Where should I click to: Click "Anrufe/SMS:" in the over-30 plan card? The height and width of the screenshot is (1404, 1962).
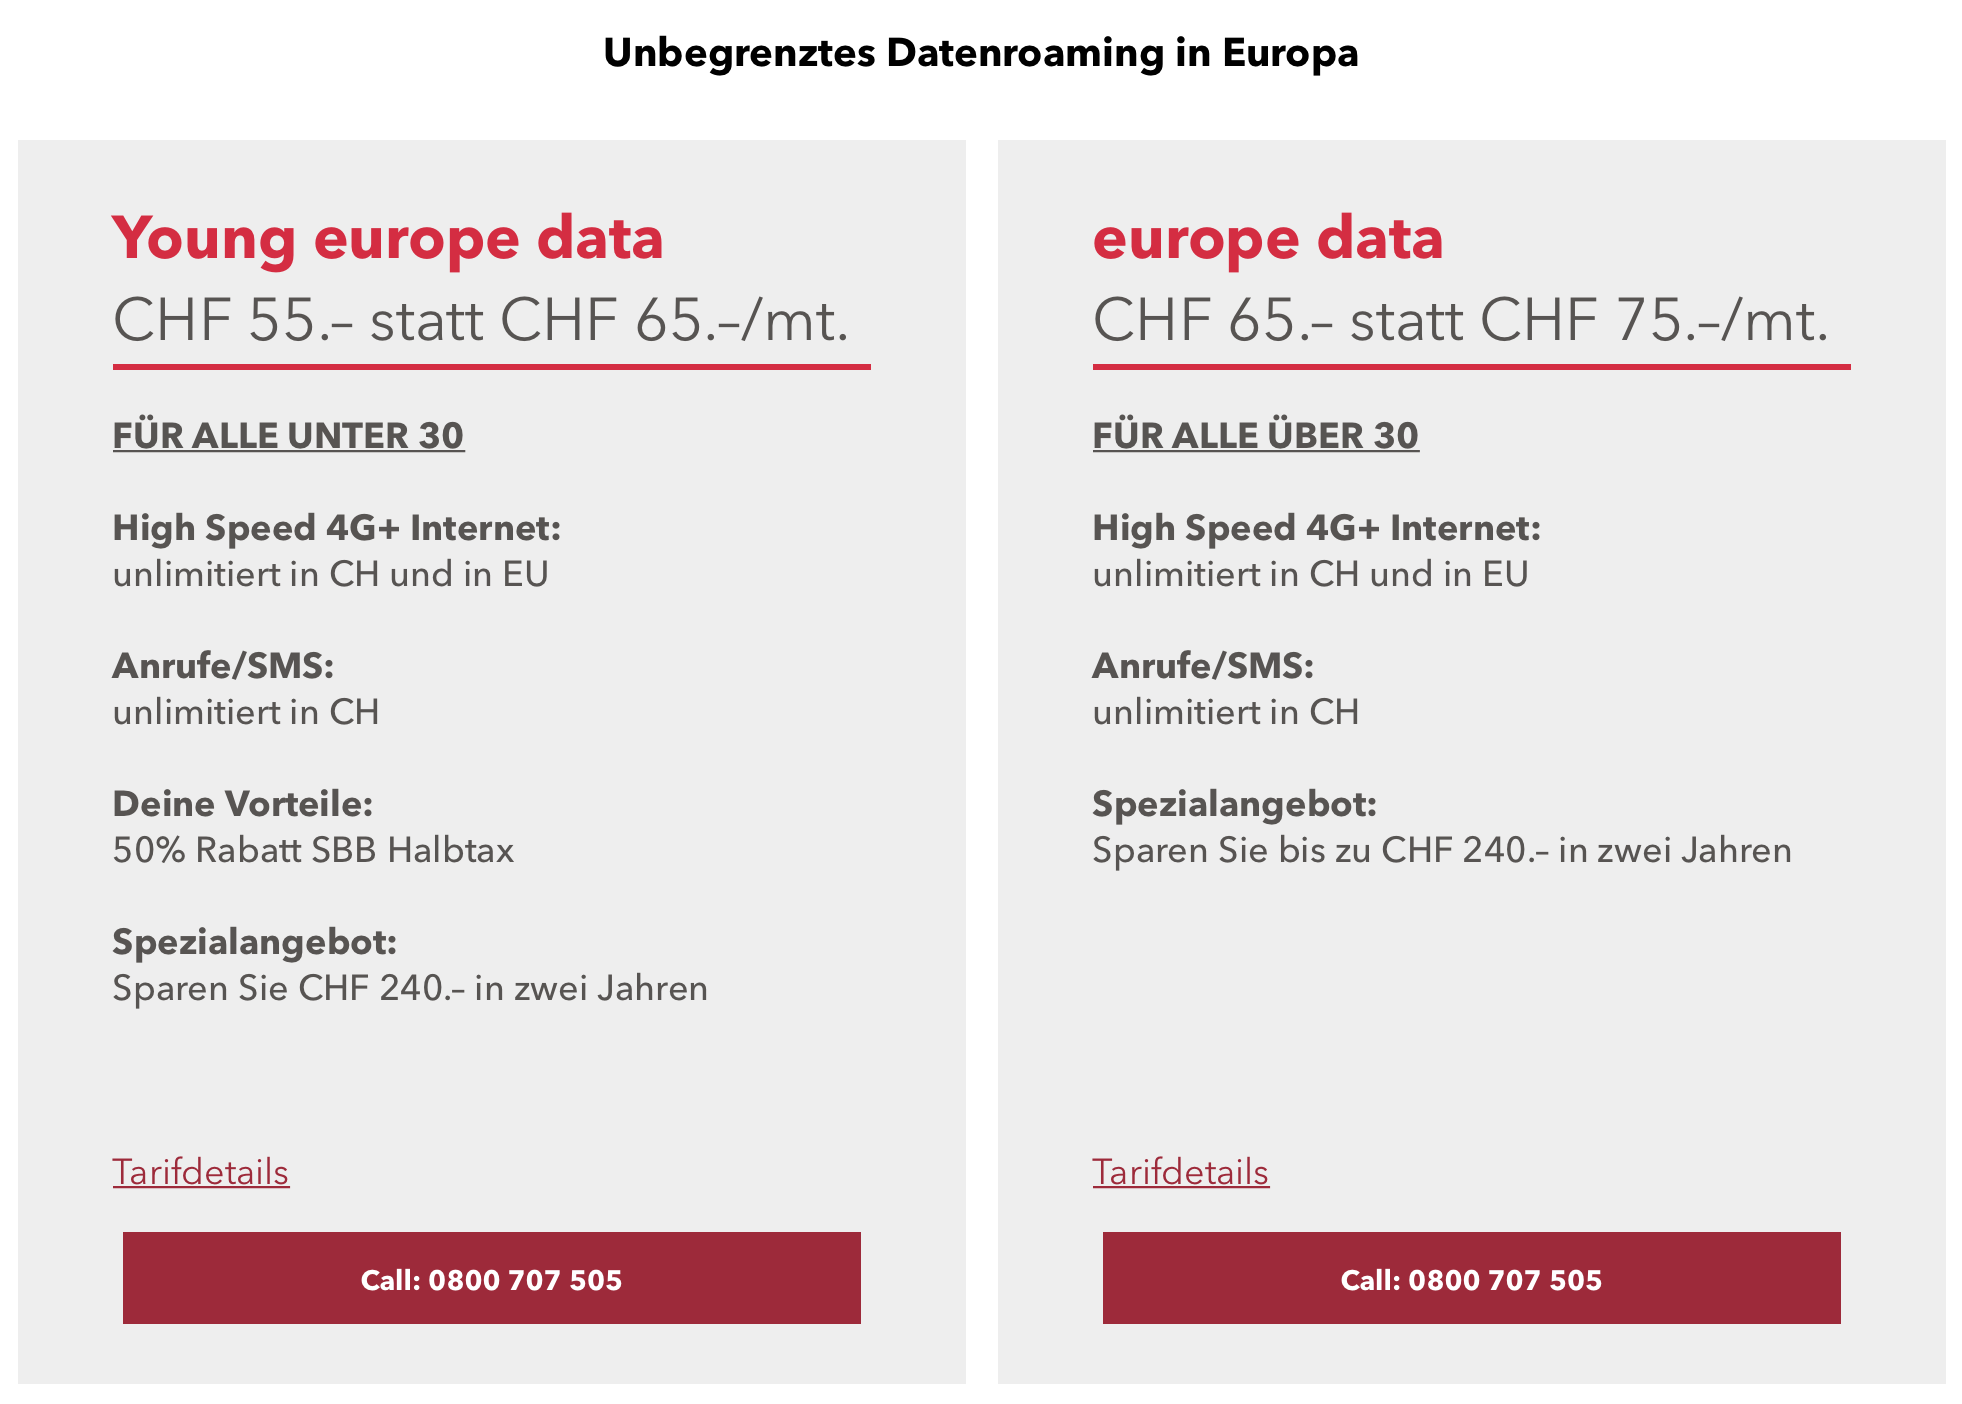point(1203,666)
